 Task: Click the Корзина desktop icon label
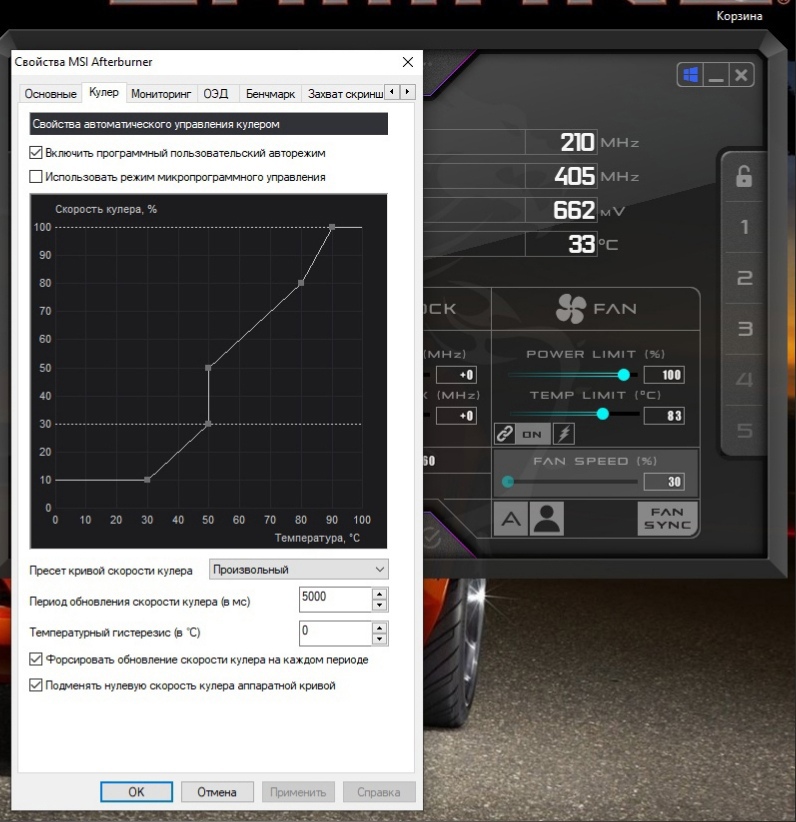tap(739, 16)
